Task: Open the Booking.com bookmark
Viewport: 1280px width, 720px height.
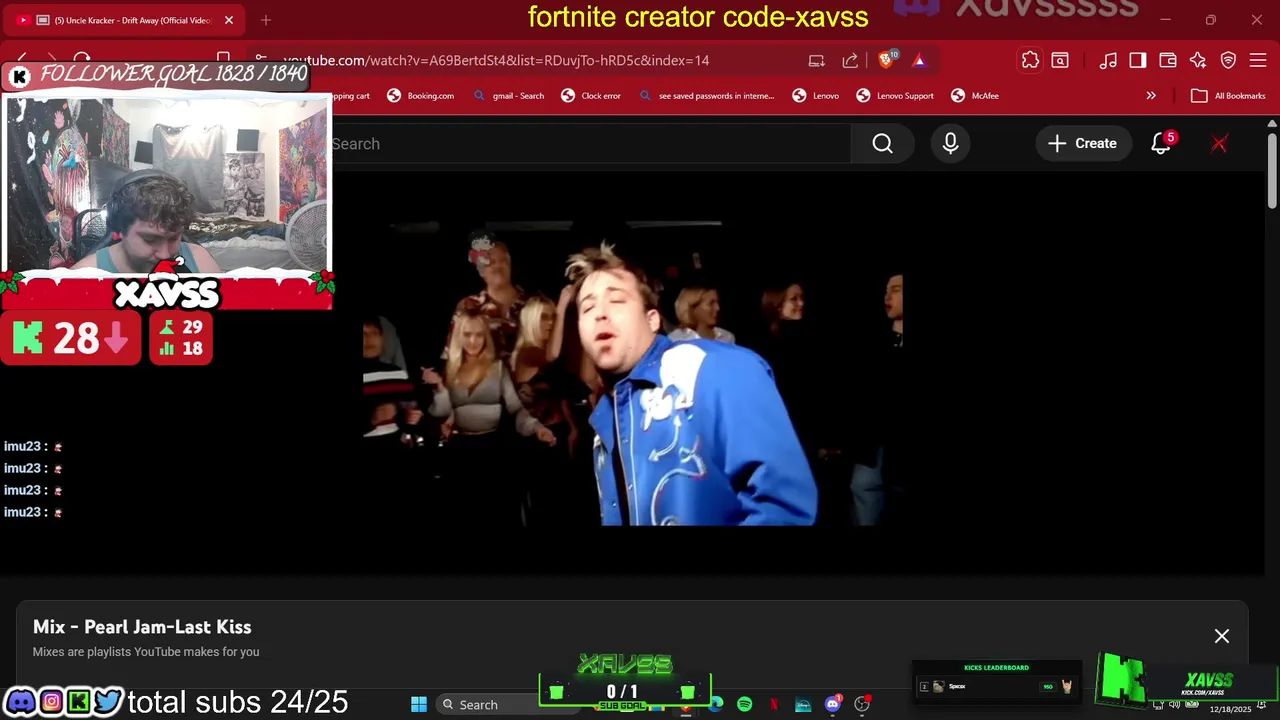Action: tap(421, 96)
